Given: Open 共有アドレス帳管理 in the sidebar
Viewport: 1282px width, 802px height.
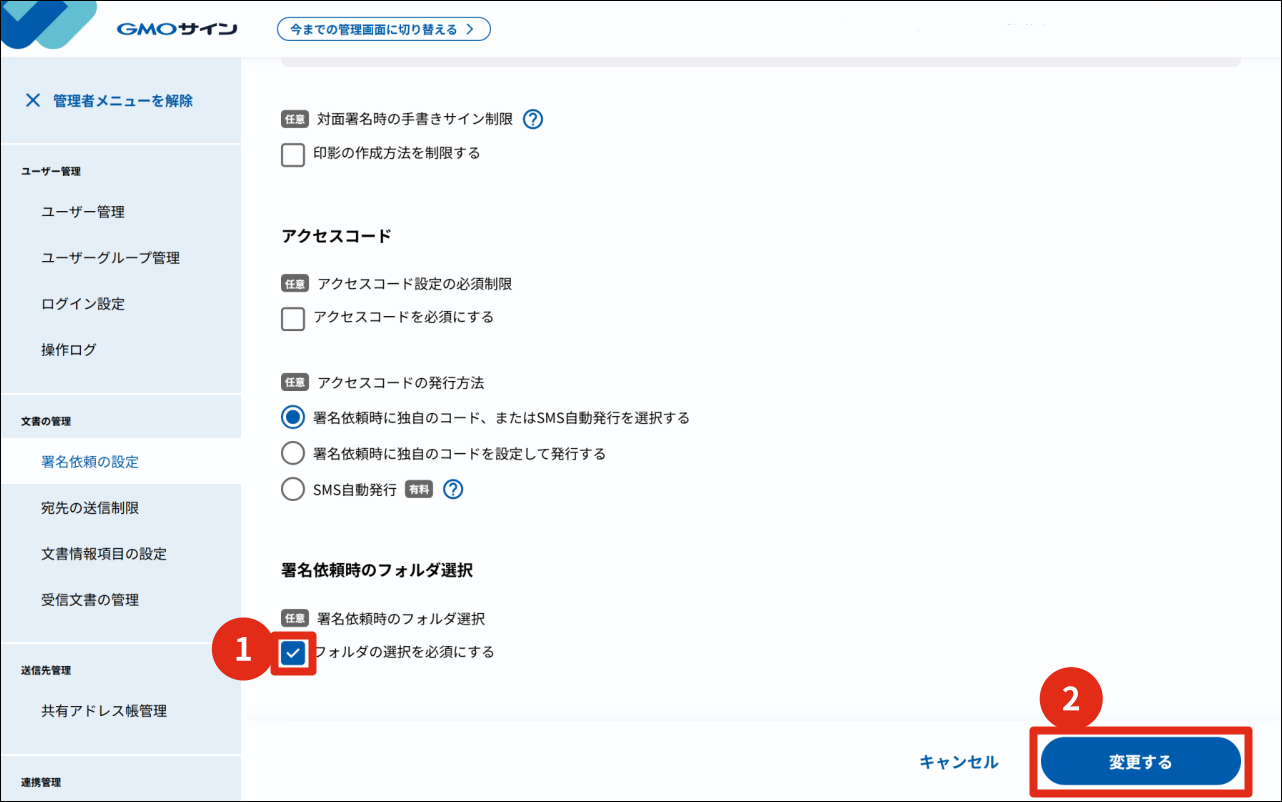Looking at the screenshot, I should tap(104, 711).
